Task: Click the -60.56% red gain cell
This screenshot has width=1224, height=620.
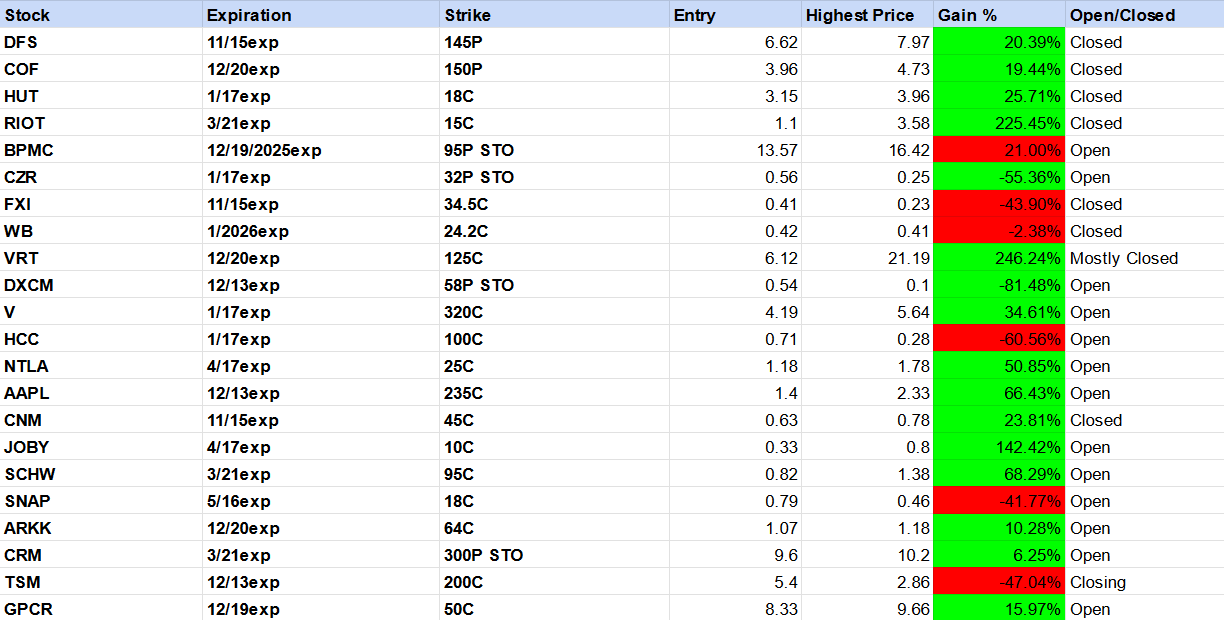Action: 999,339
